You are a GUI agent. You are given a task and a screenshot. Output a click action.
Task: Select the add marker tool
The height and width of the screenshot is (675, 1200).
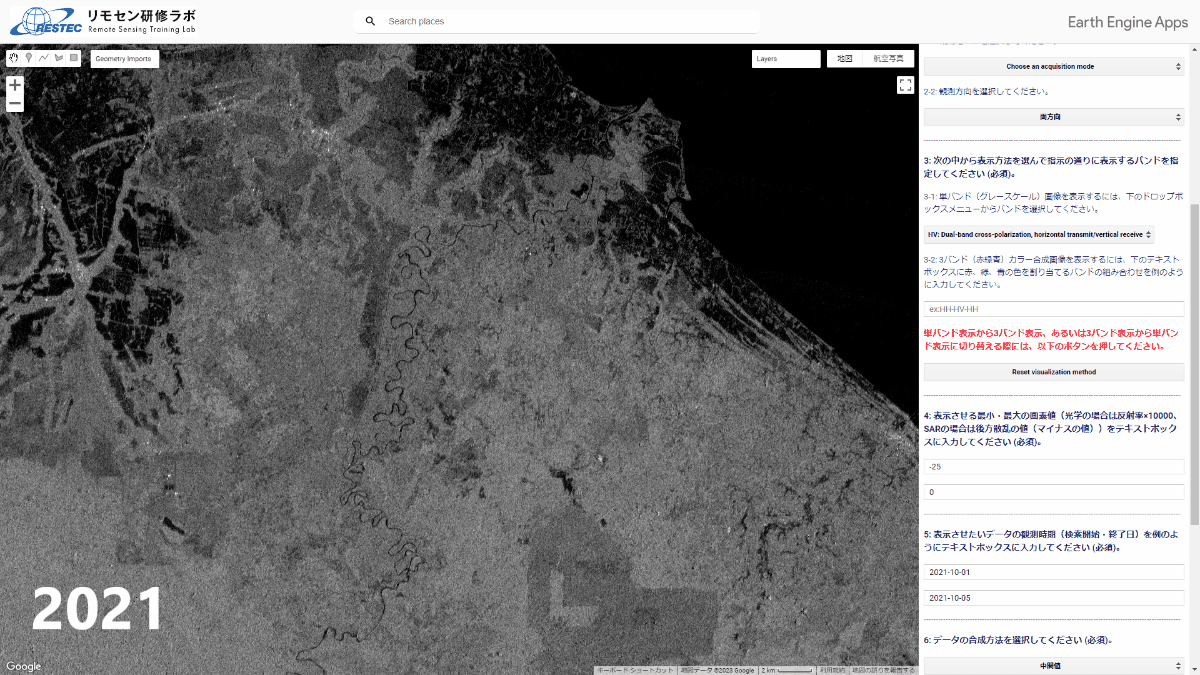click(29, 58)
